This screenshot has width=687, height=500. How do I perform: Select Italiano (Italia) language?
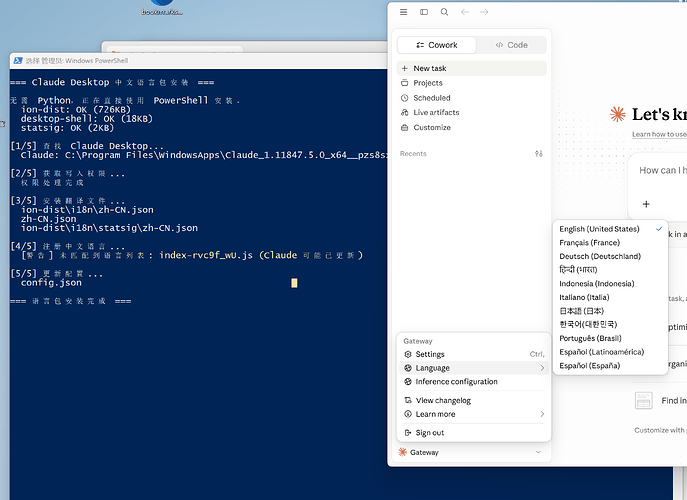(x=610, y=297)
